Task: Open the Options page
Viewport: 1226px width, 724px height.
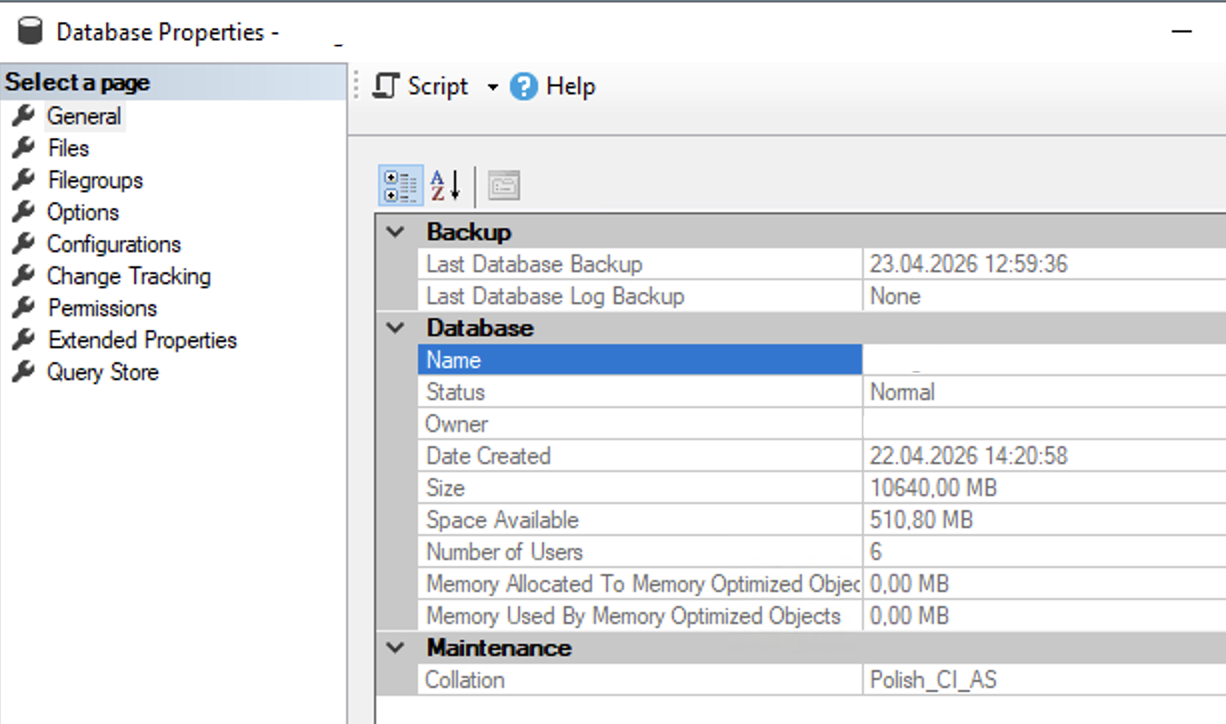Action: point(81,212)
